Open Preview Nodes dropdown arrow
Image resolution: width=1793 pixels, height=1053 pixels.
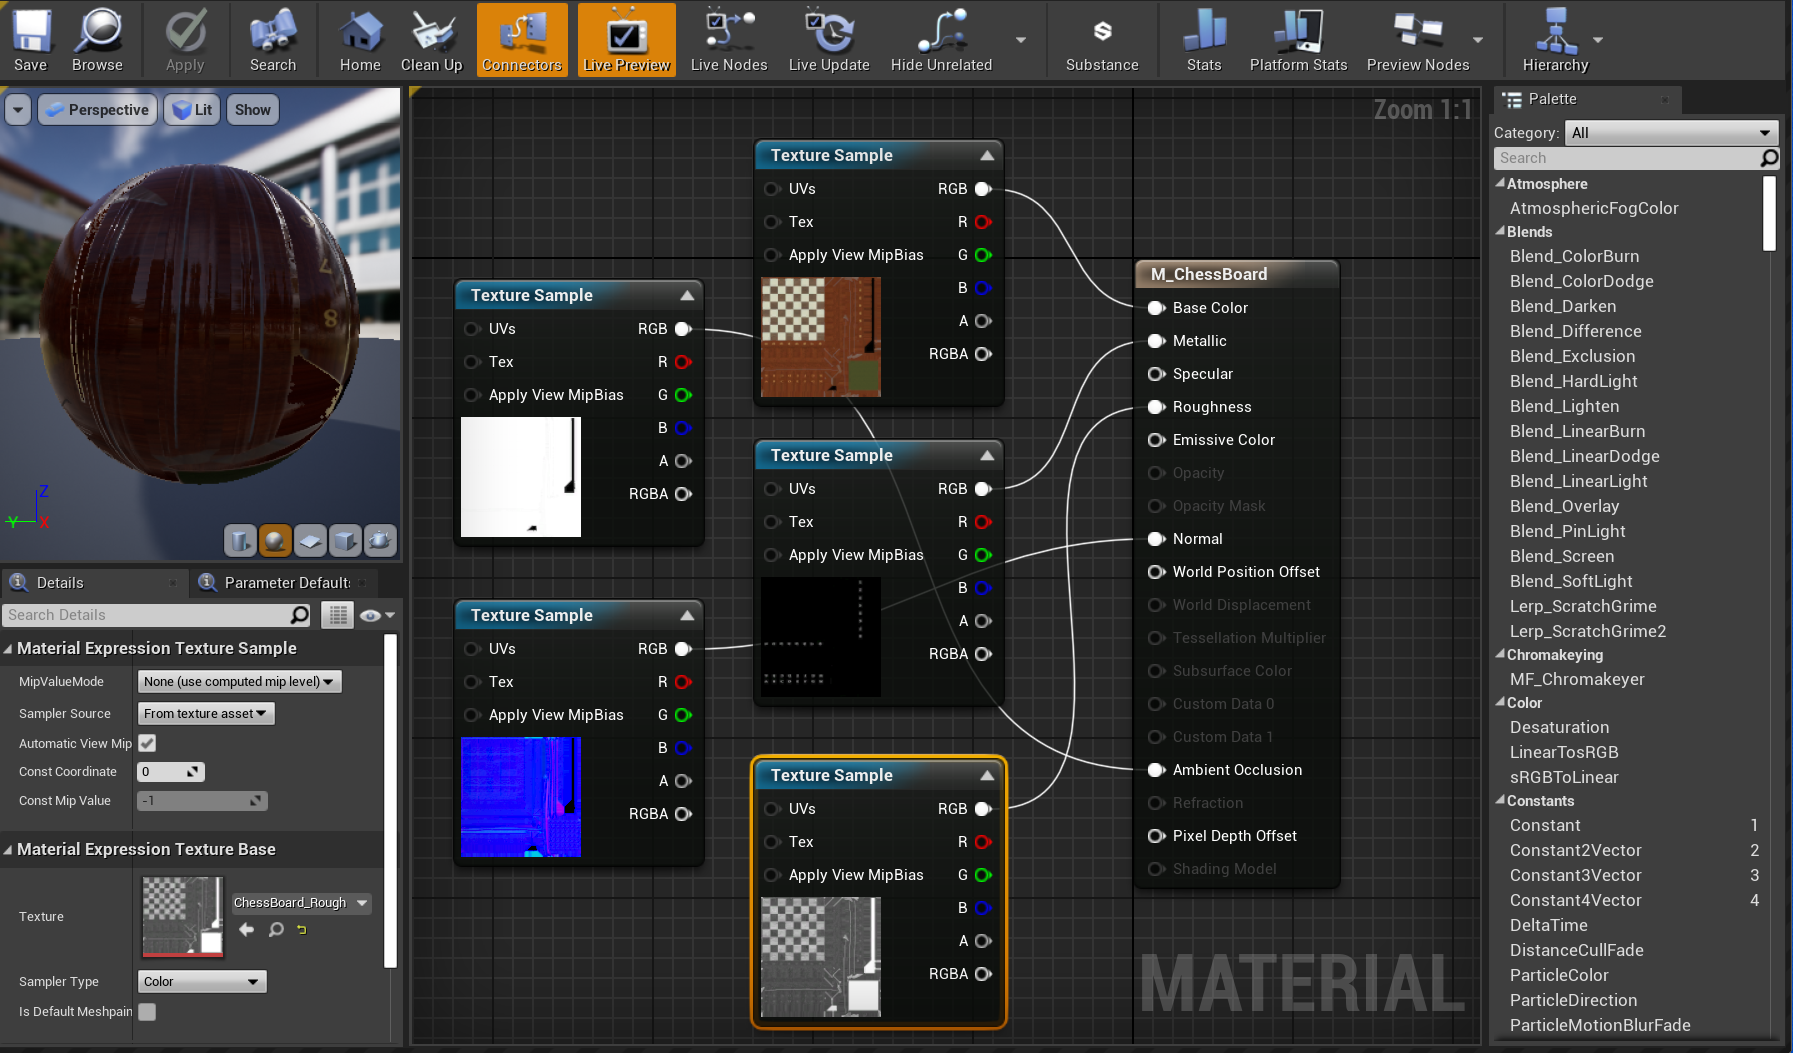click(1478, 40)
